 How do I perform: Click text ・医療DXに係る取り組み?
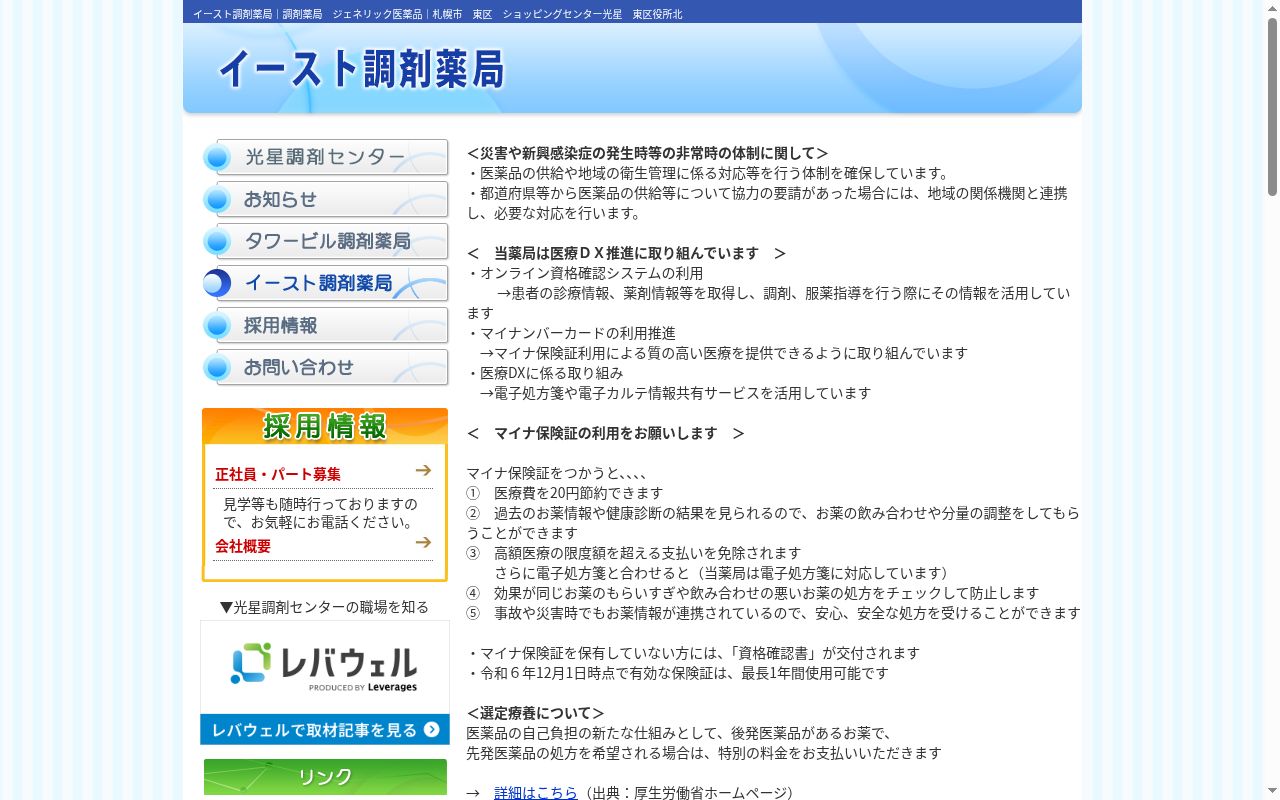tap(545, 373)
